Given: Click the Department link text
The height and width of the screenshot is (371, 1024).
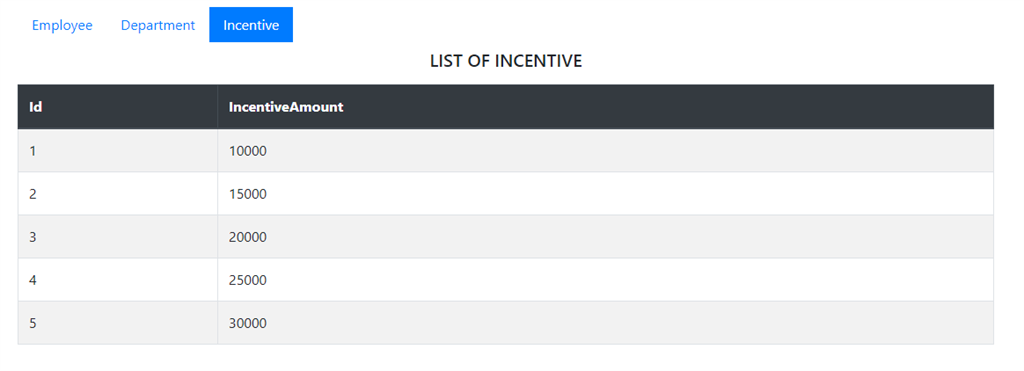Looking at the screenshot, I should coord(158,25).
